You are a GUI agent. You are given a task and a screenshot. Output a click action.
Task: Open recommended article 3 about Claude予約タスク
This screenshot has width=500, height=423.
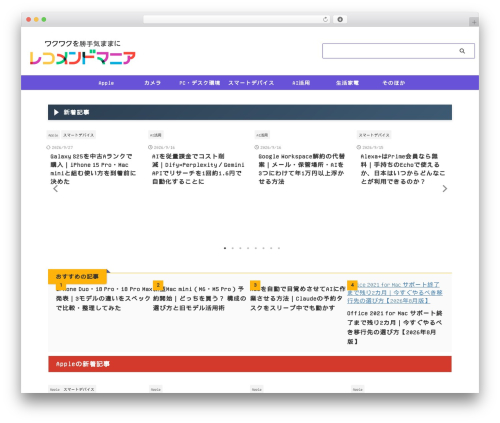pos(298,298)
